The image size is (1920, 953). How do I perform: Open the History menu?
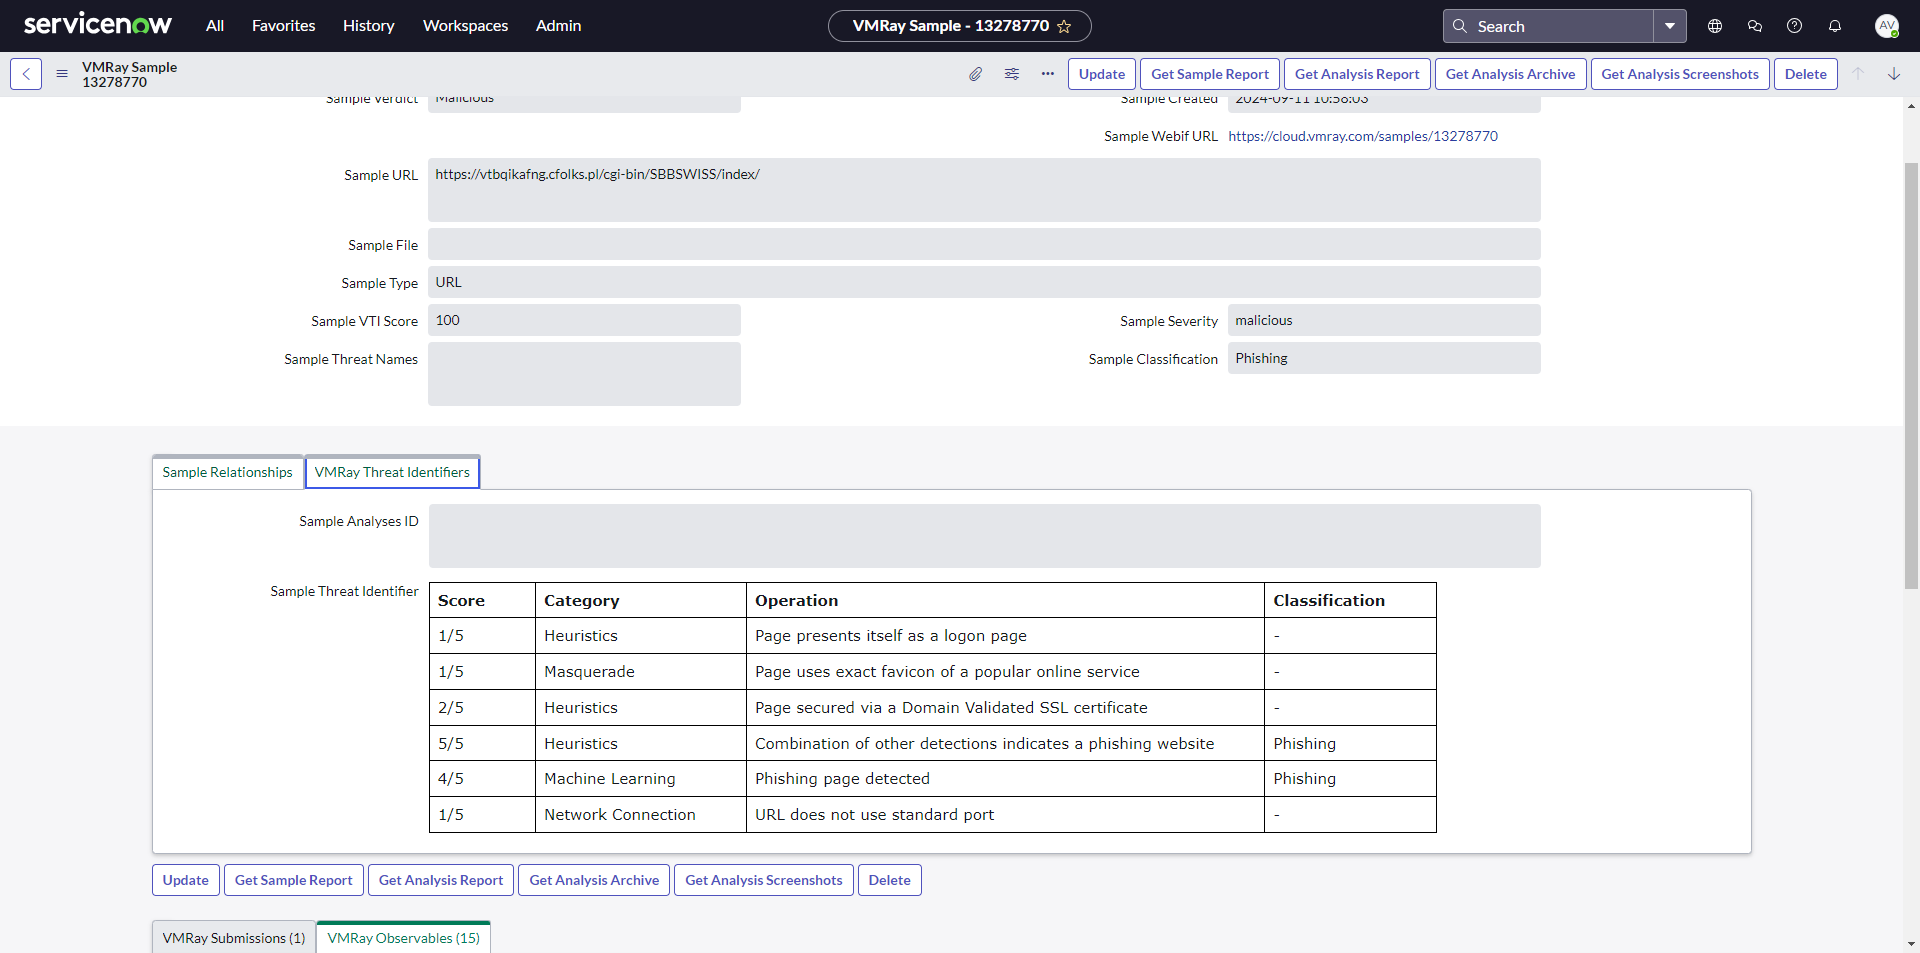[x=369, y=26]
